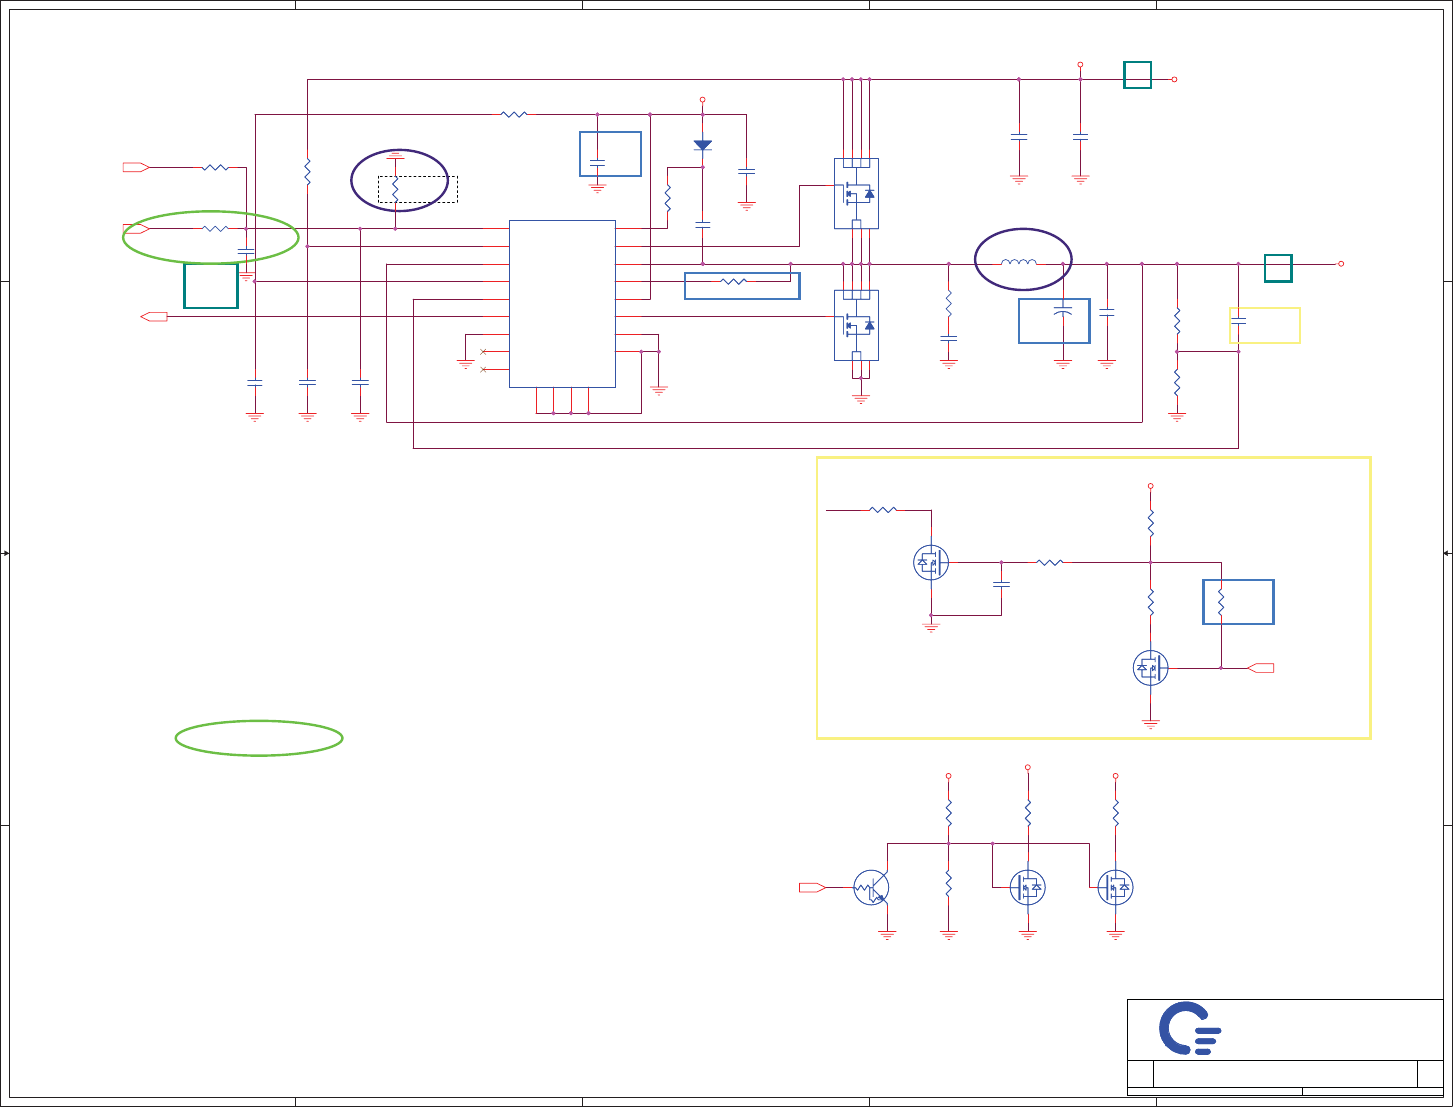Select the lower low-side MOSFET package

click(x=856, y=325)
